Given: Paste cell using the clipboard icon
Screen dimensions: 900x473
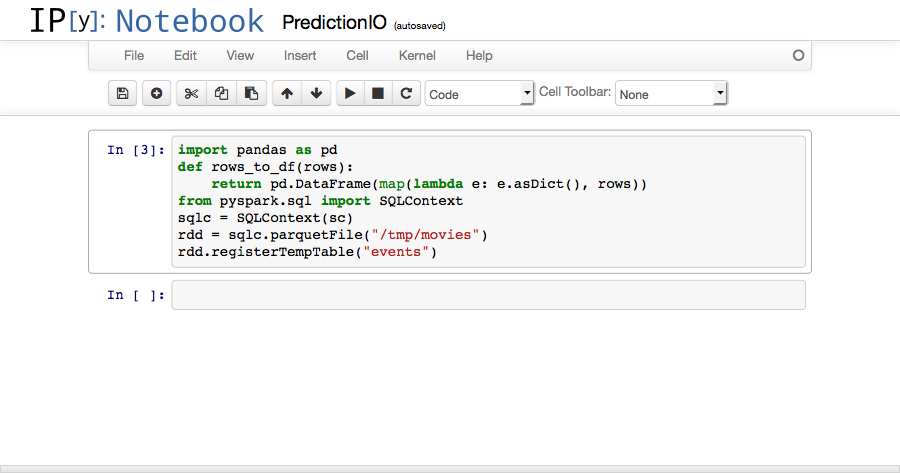Looking at the screenshot, I should click(x=251, y=94).
